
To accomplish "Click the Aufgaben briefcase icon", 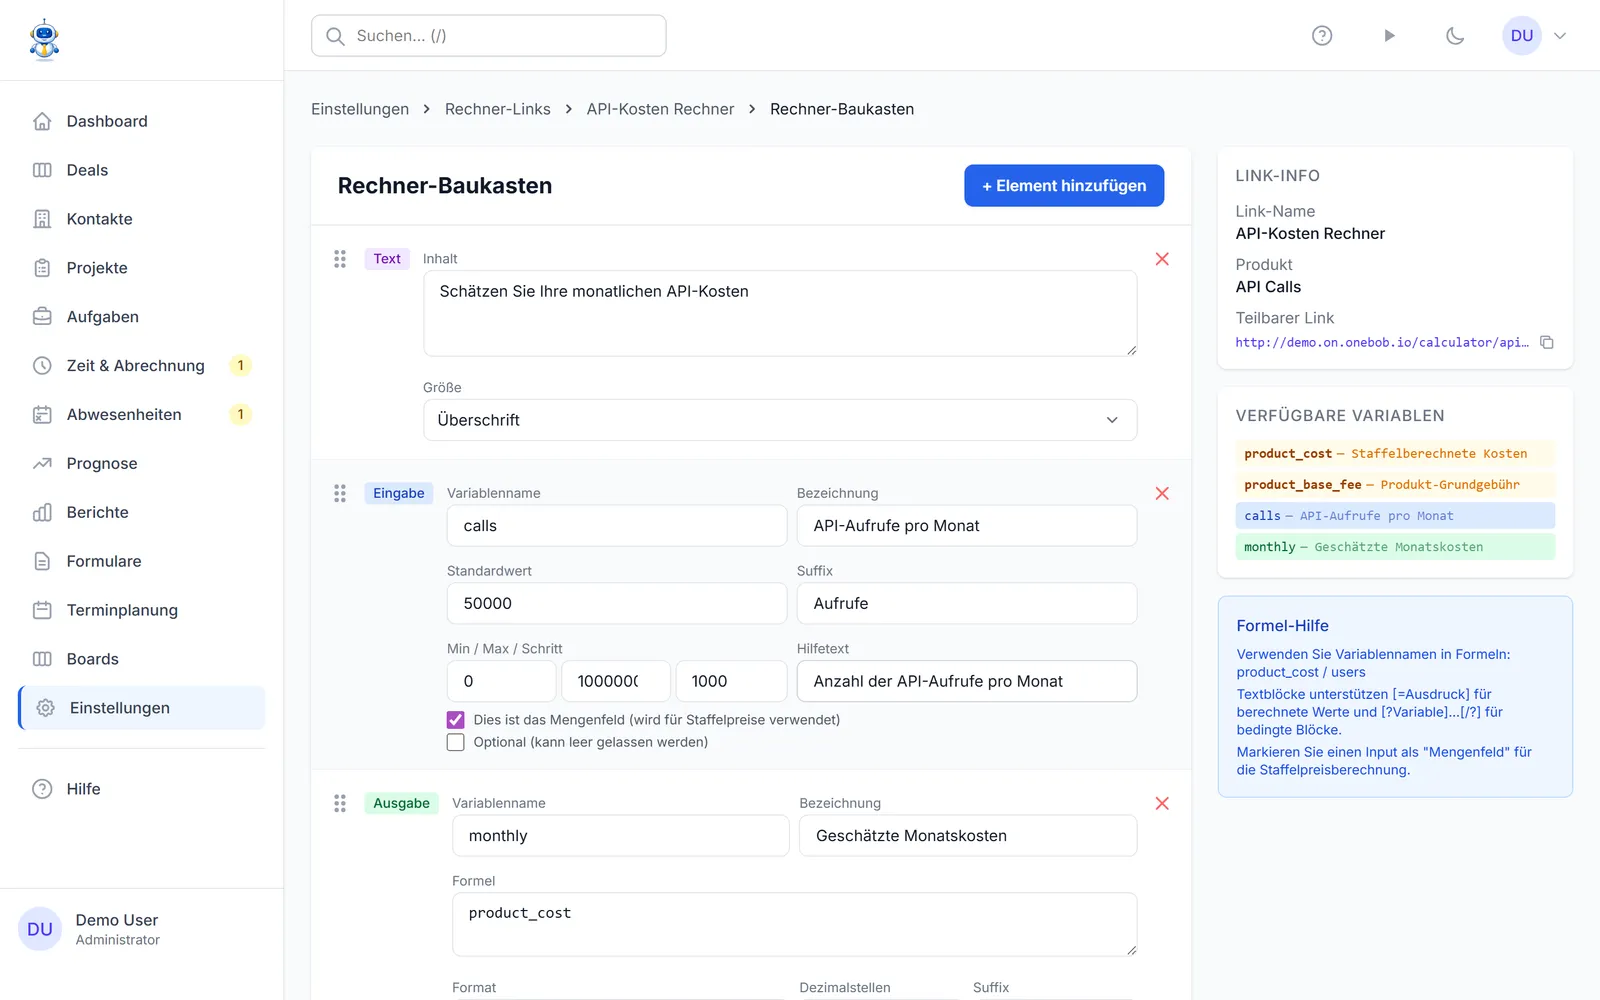I will pyautogui.click(x=42, y=317).
